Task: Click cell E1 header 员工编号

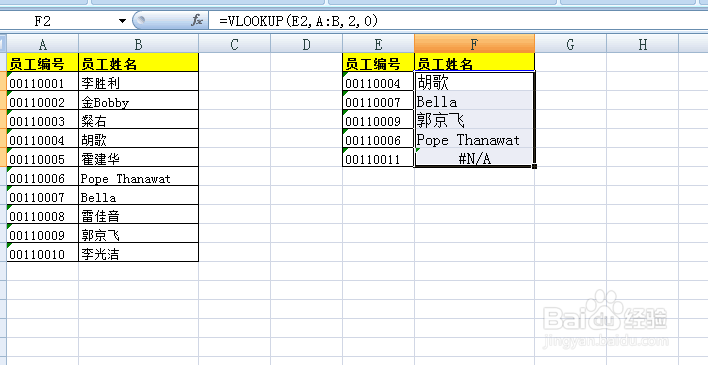Action: pos(378,62)
